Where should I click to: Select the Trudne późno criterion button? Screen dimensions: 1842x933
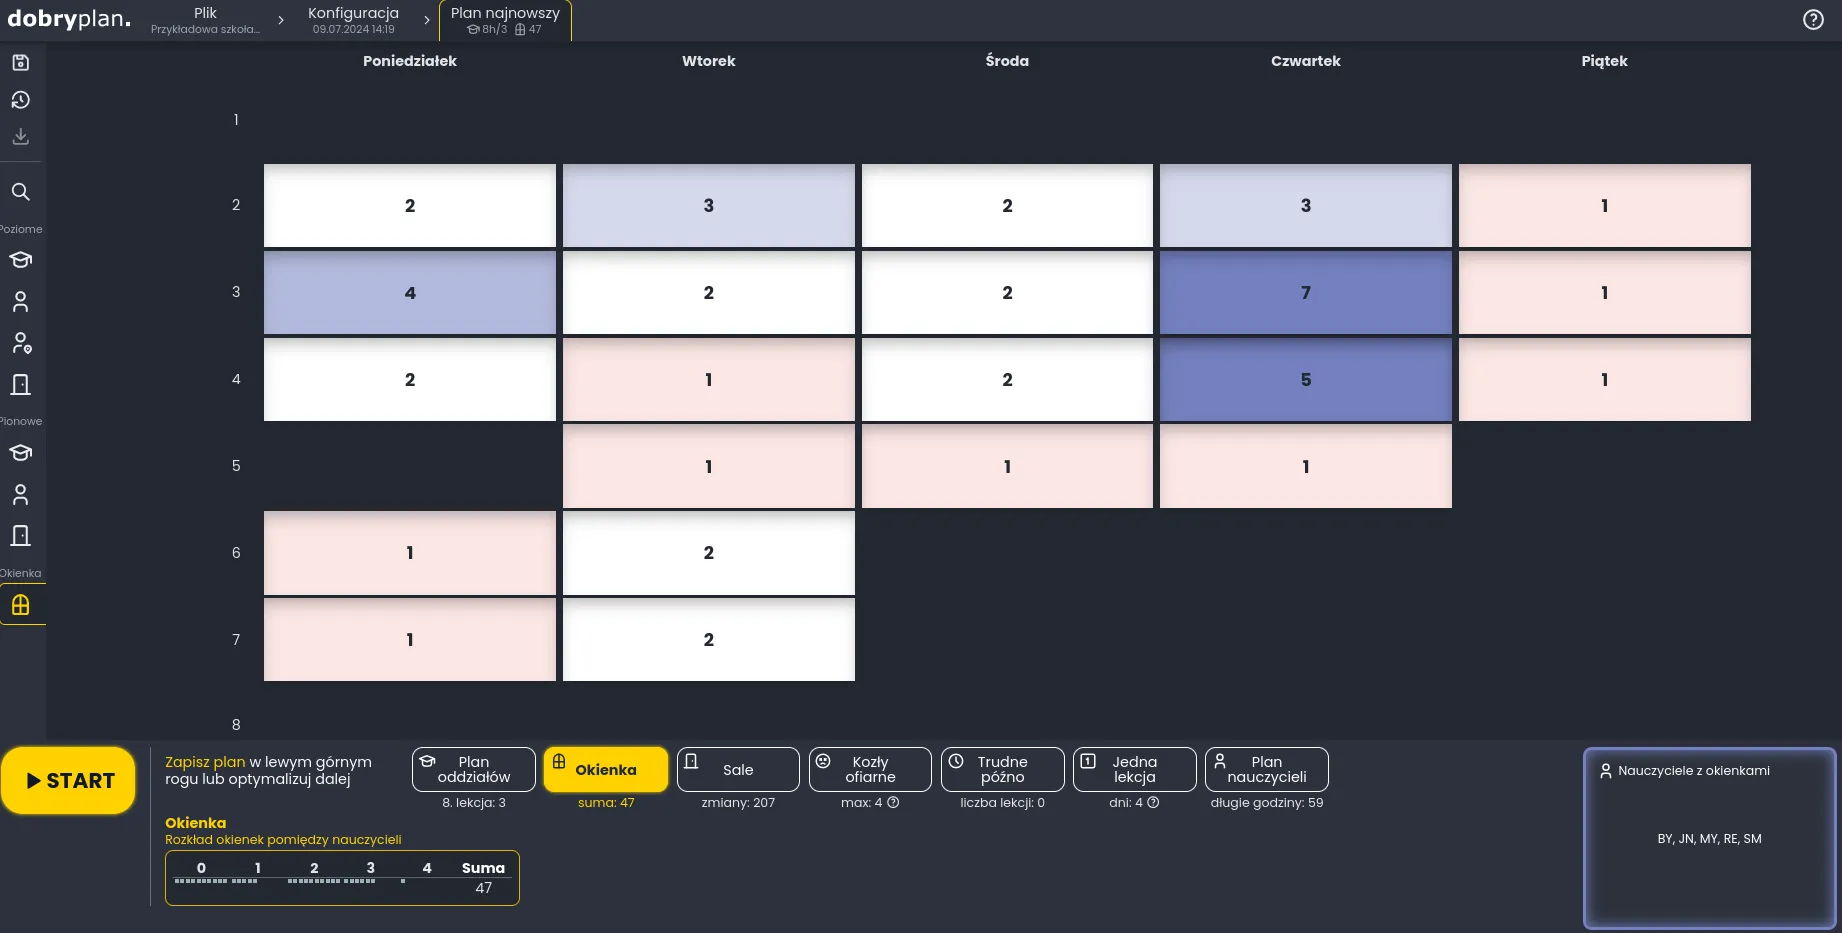(x=1002, y=769)
